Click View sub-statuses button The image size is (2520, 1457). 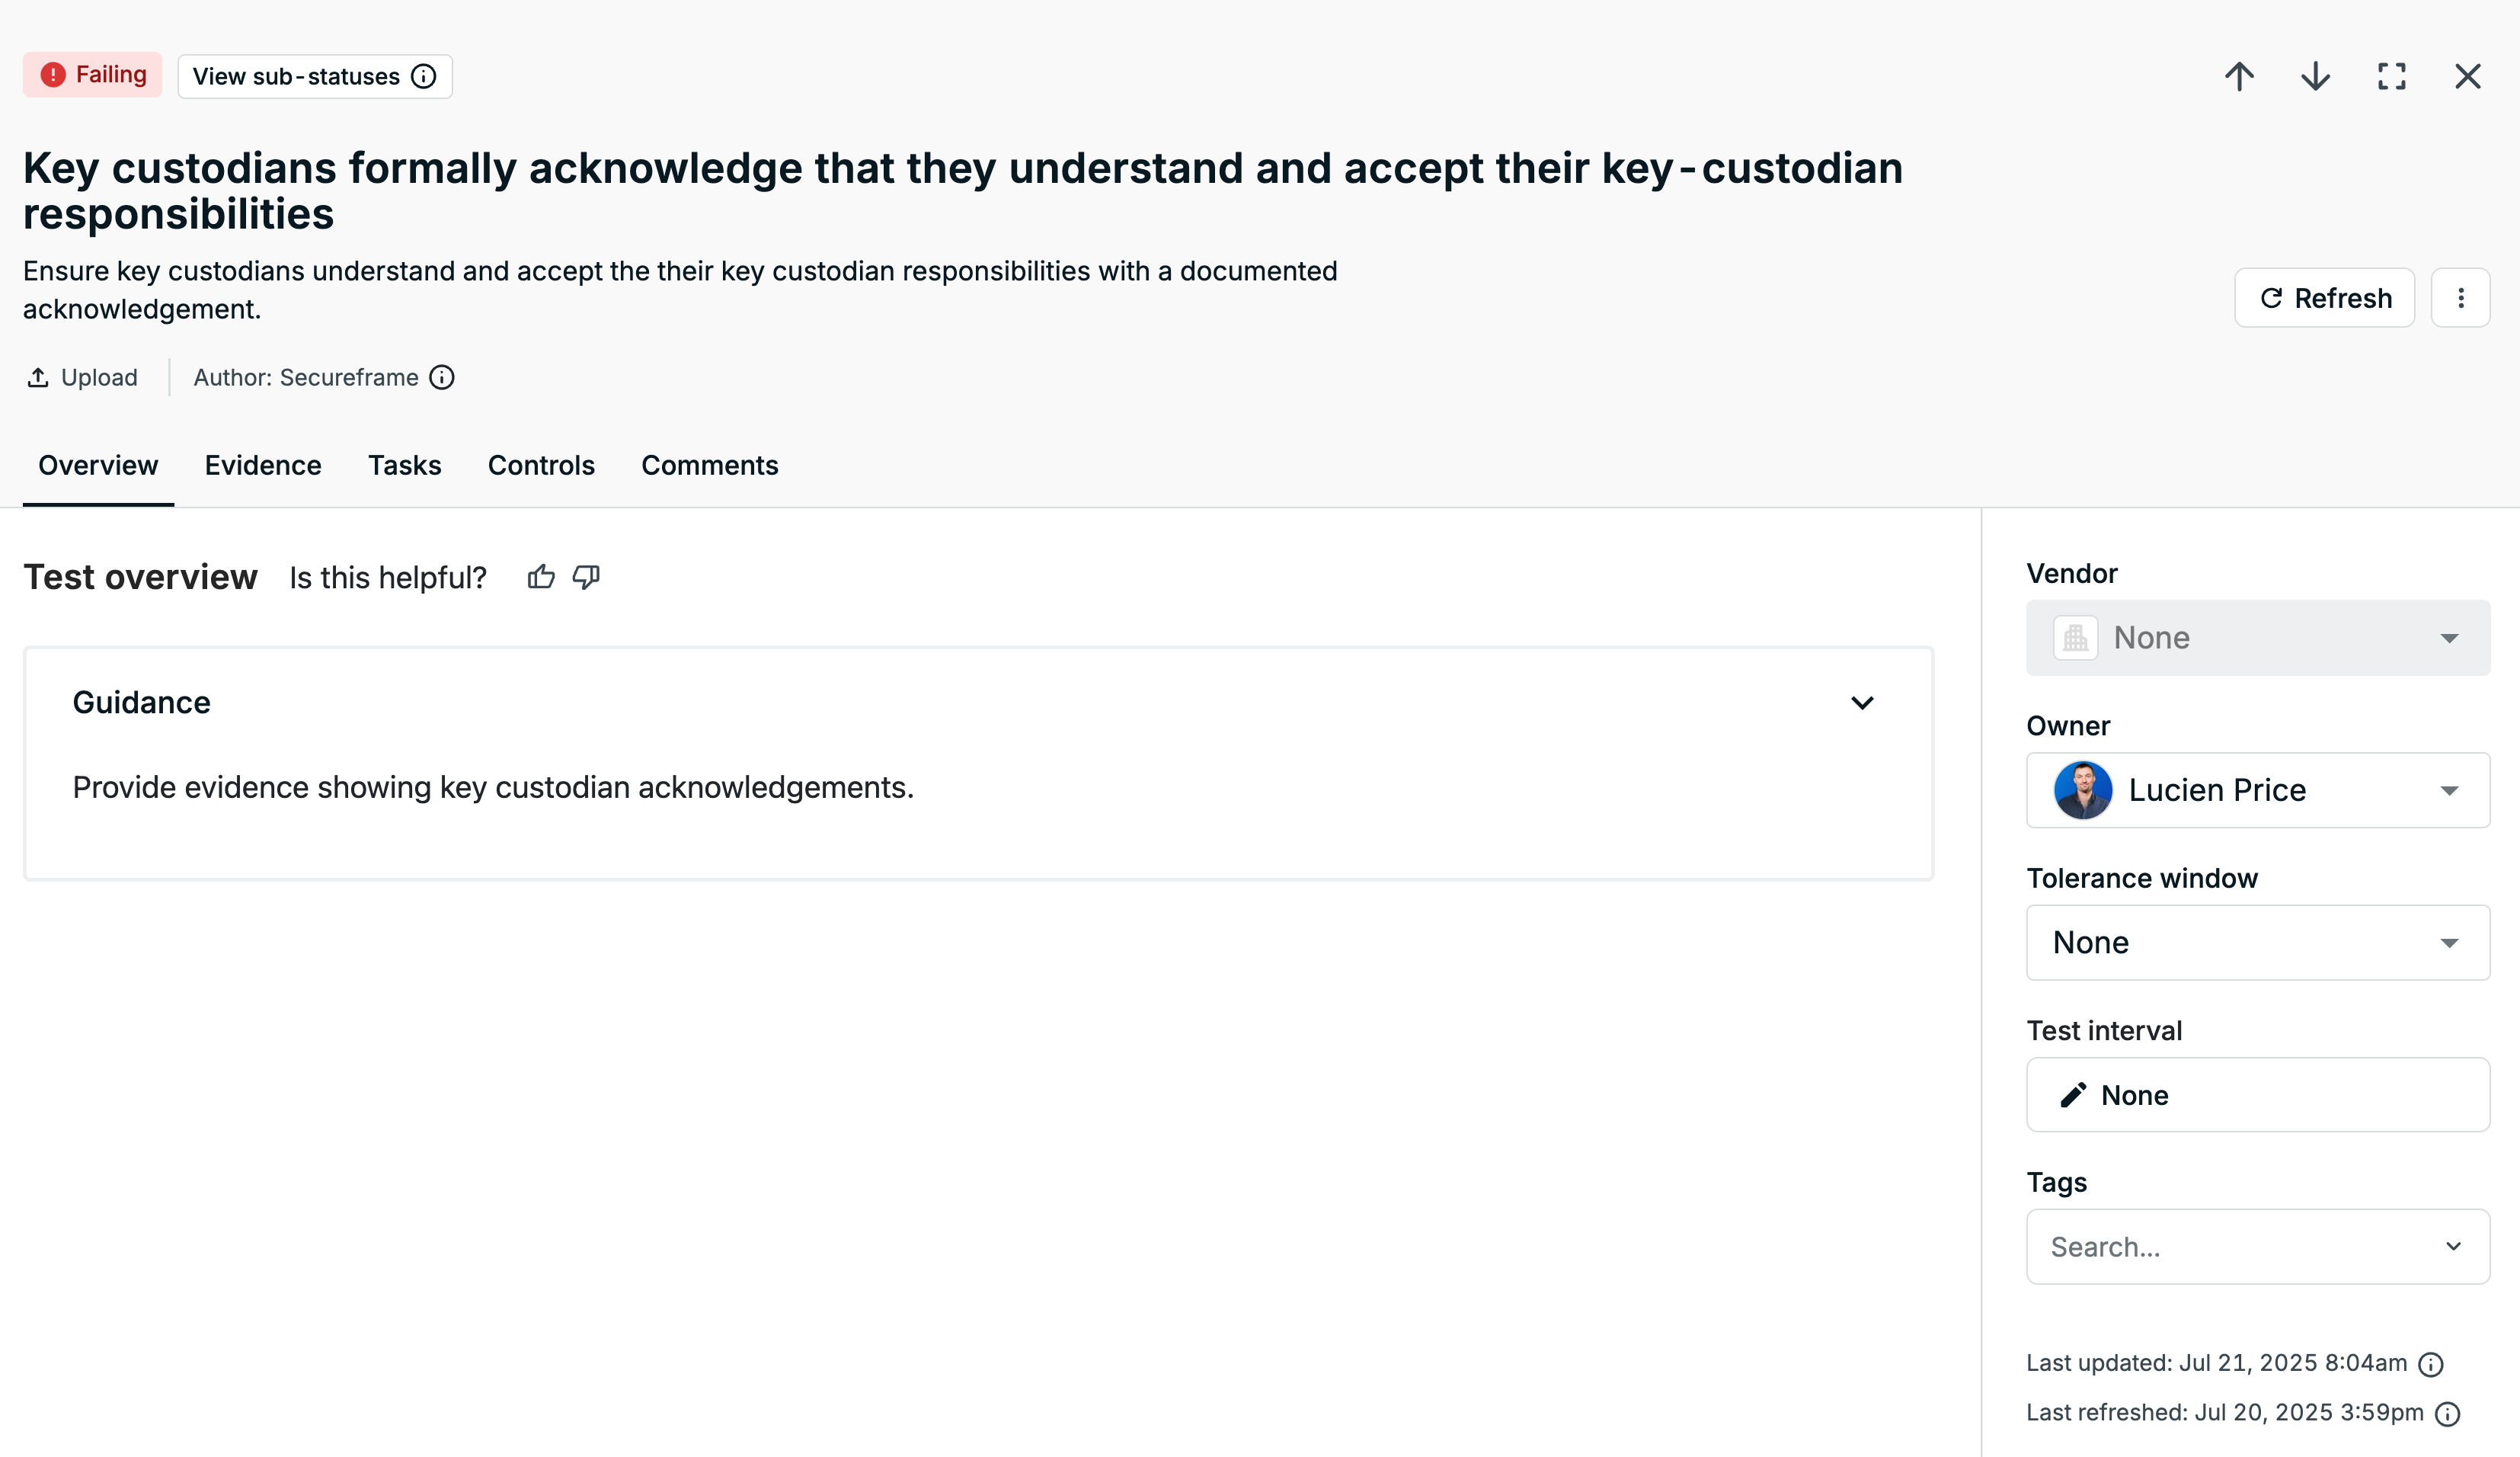point(315,76)
